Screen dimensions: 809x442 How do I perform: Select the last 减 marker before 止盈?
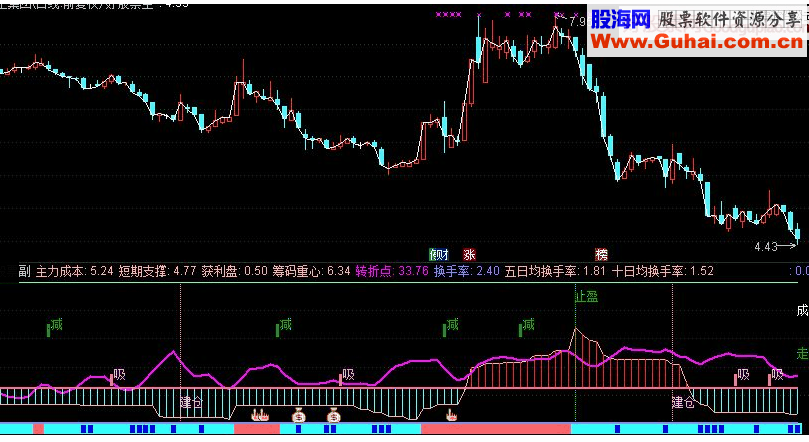coord(527,325)
